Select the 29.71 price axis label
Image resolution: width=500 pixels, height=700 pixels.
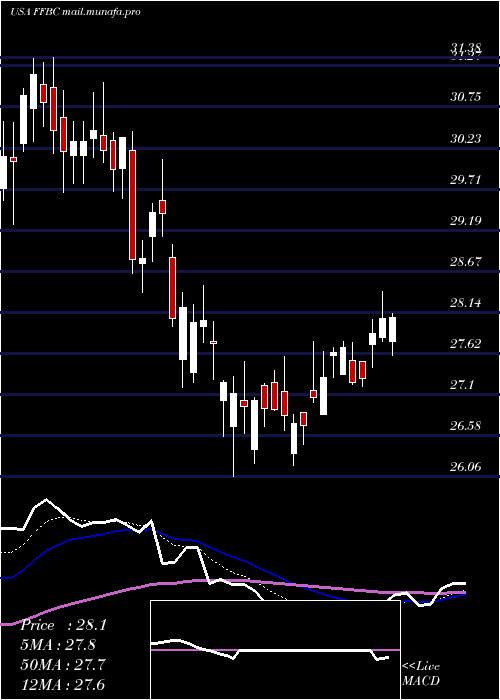466,179
